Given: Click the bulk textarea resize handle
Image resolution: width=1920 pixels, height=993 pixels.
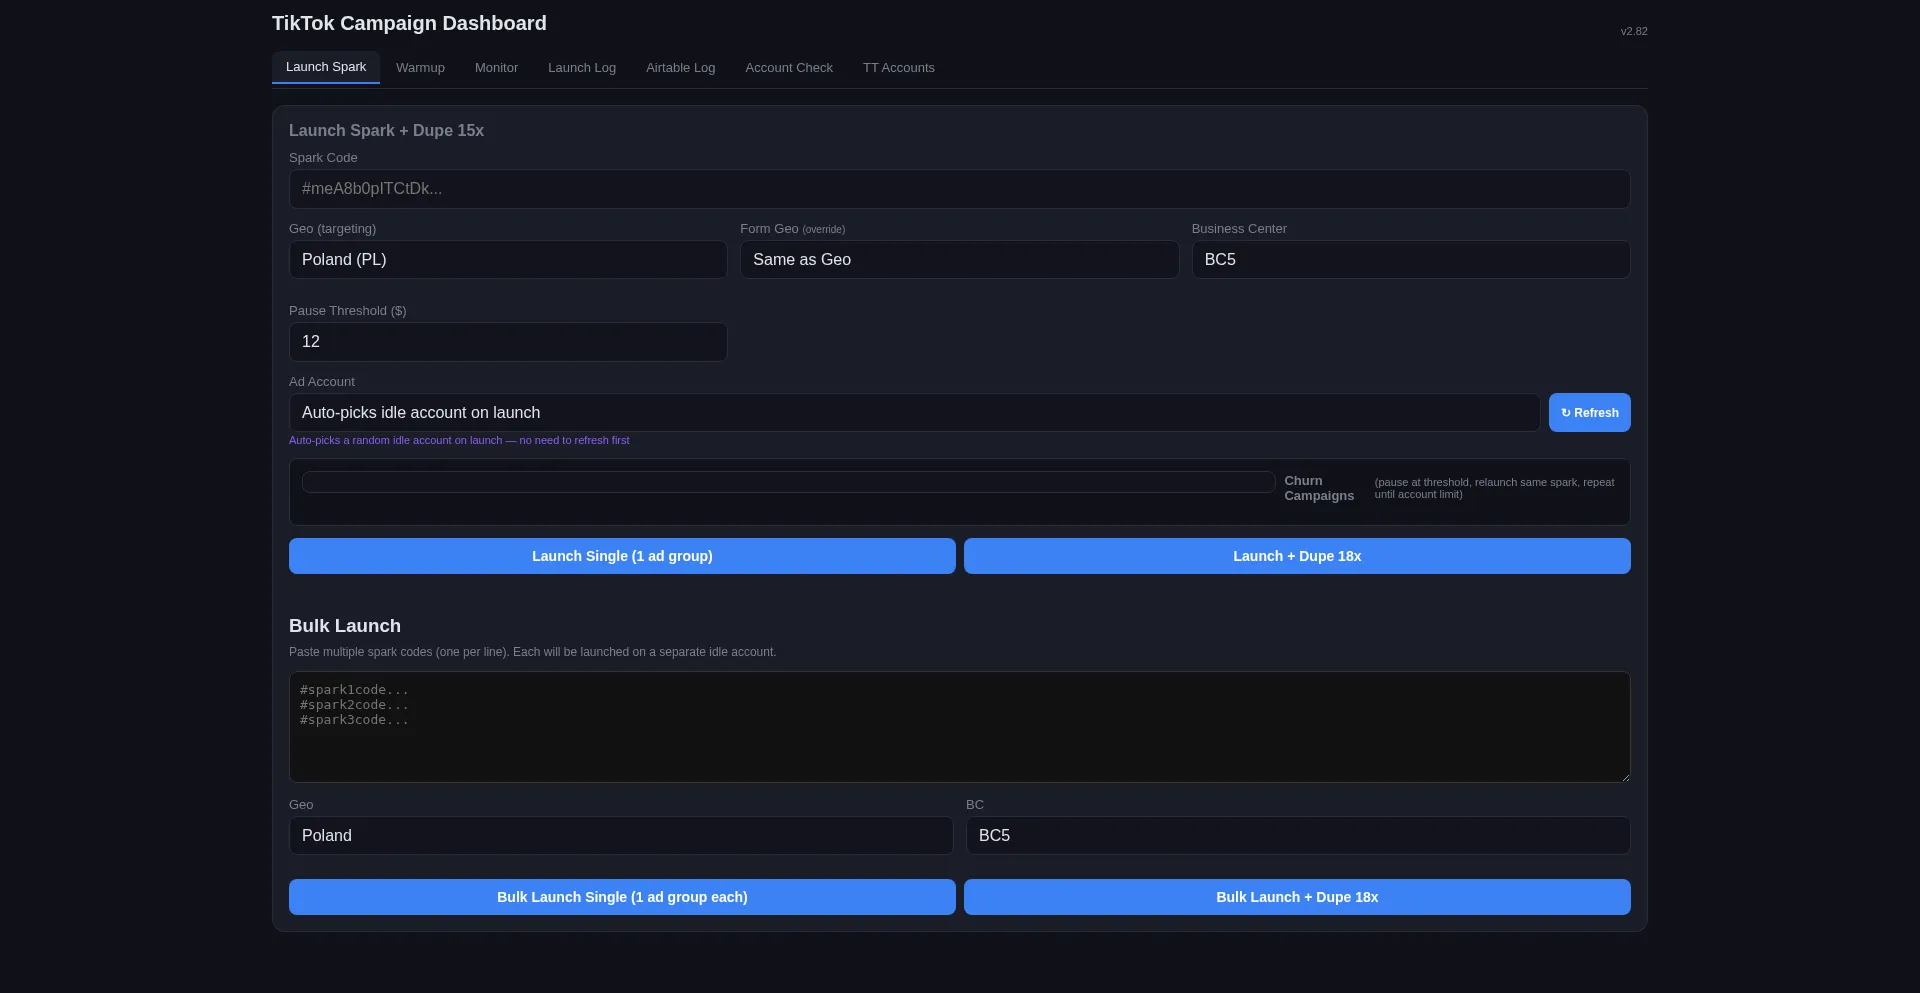Looking at the screenshot, I should click(1625, 777).
